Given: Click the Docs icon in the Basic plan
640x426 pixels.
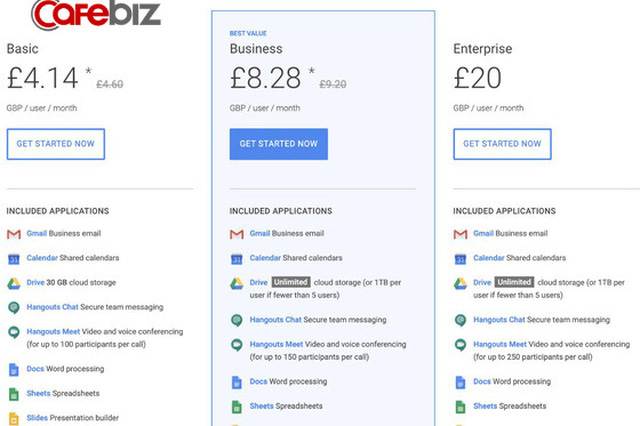Looking at the screenshot, I should tap(14, 369).
